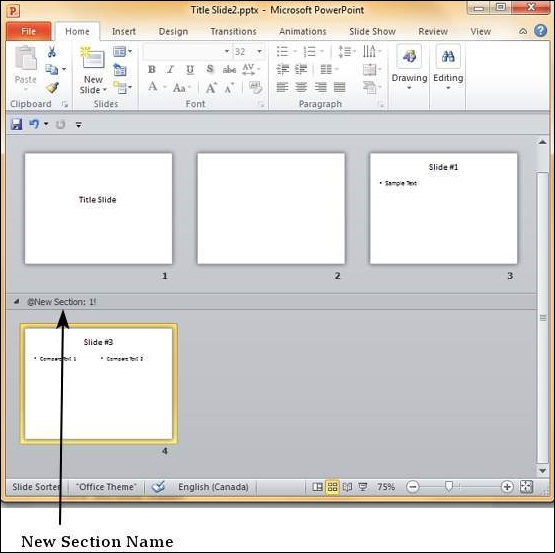
Task: Click the Paste clipboard icon
Action: click(25, 58)
